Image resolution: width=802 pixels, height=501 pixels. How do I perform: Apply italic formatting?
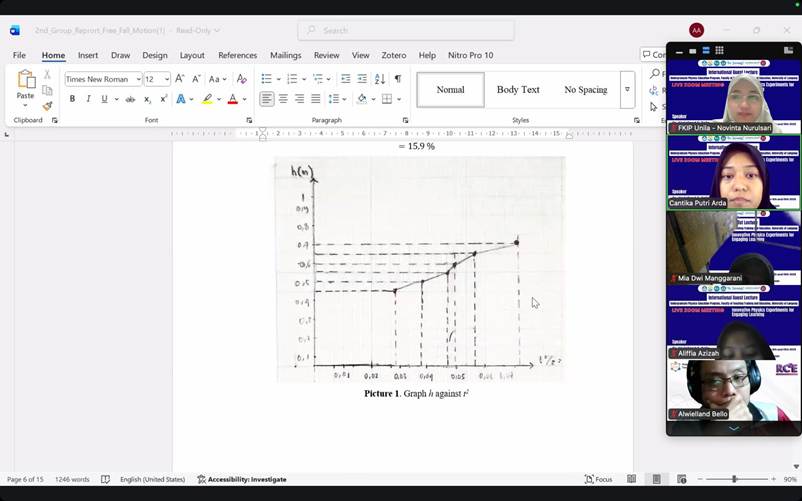tap(88, 99)
